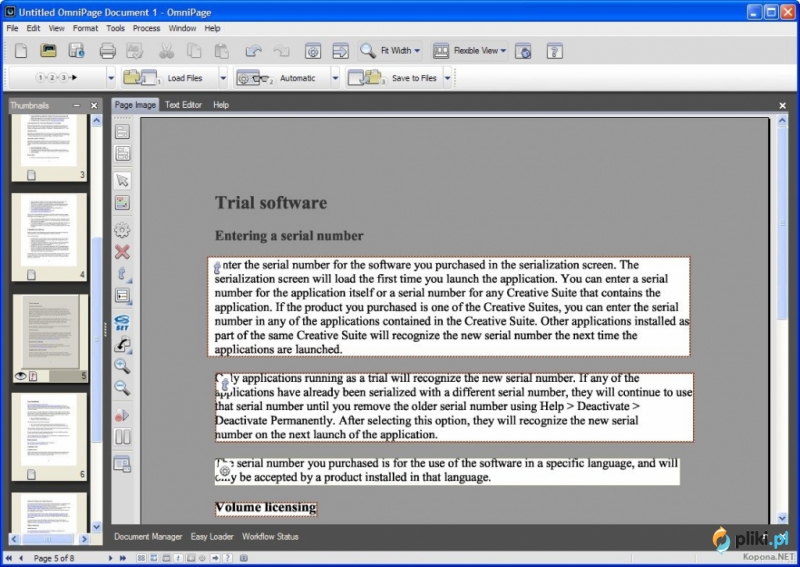Open the Process menu
Viewport: 800px width, 567px height.
click(x=146, y=28)
